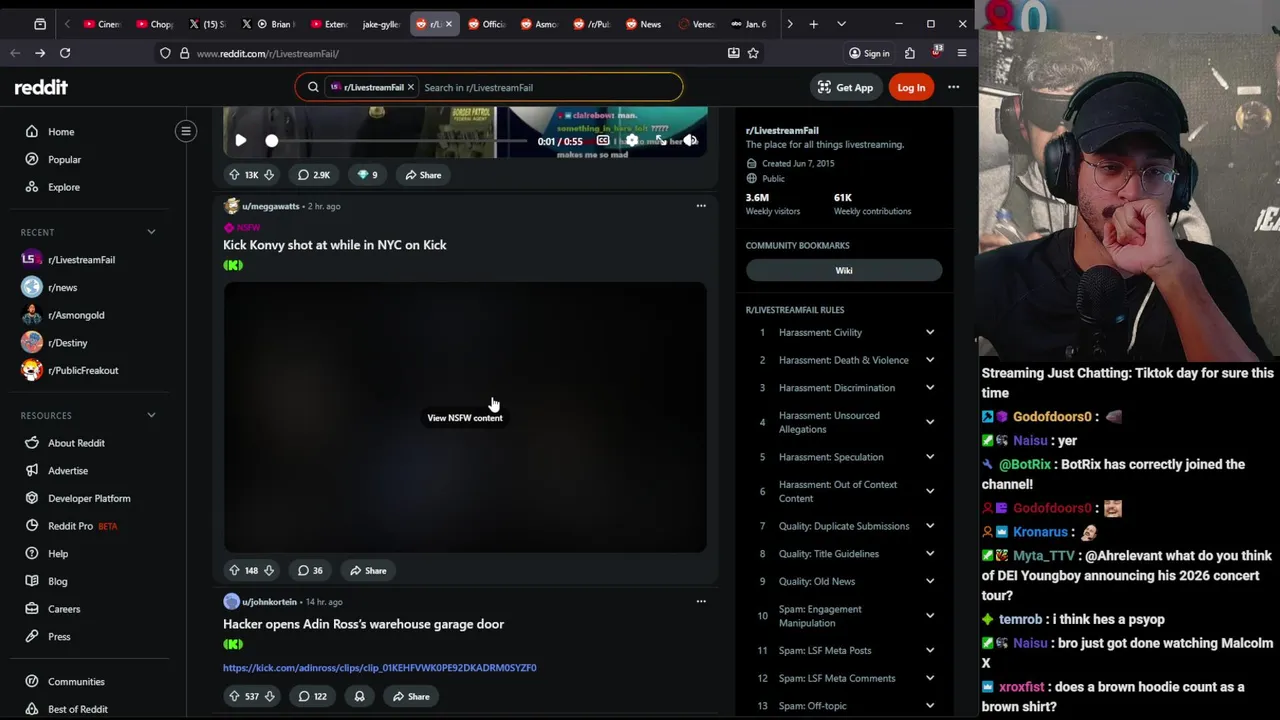The height and width of the screenshot is (720, 1280).
Task: Reveal the NSFW content in Konvy post
Action: [465, 418]
